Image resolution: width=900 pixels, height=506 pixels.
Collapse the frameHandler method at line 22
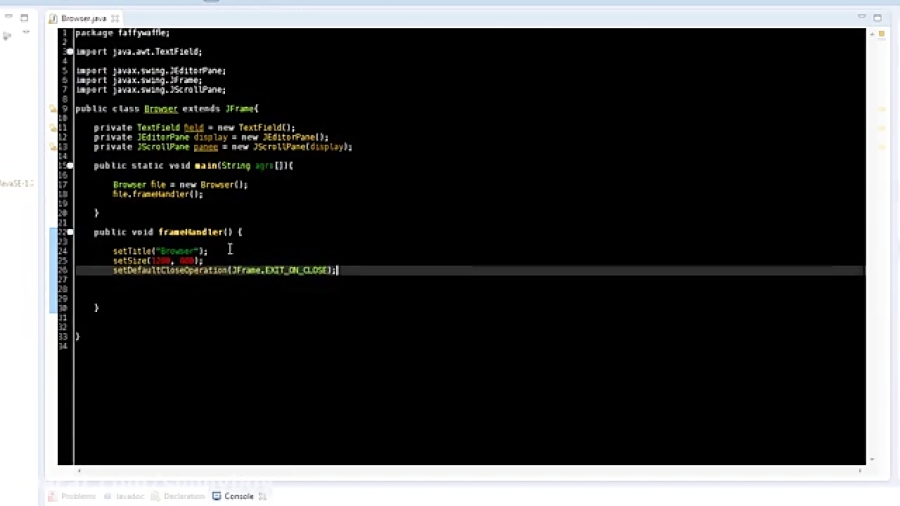pyautogui.click(x=70, y=232)
